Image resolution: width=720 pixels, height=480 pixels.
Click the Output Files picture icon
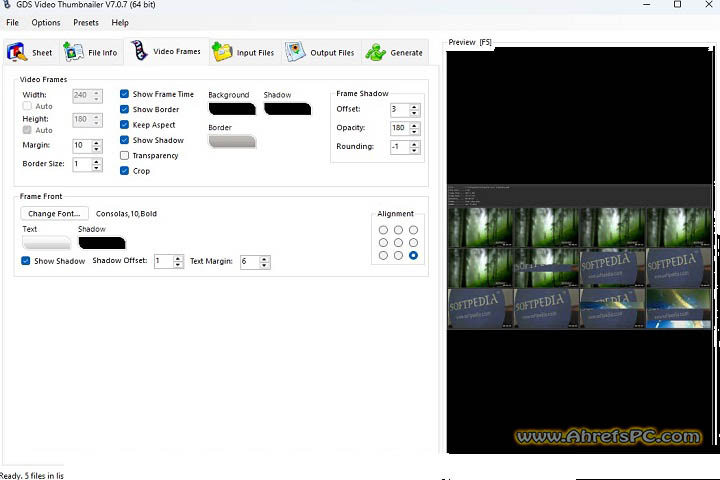[x=295, y=51]
